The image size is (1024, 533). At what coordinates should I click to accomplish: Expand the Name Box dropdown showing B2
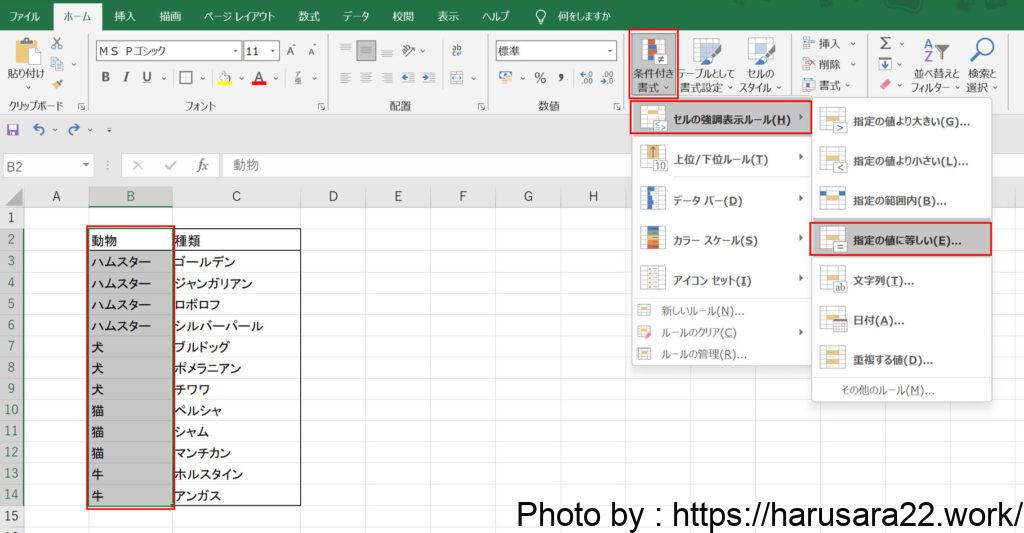pos(86,166)
